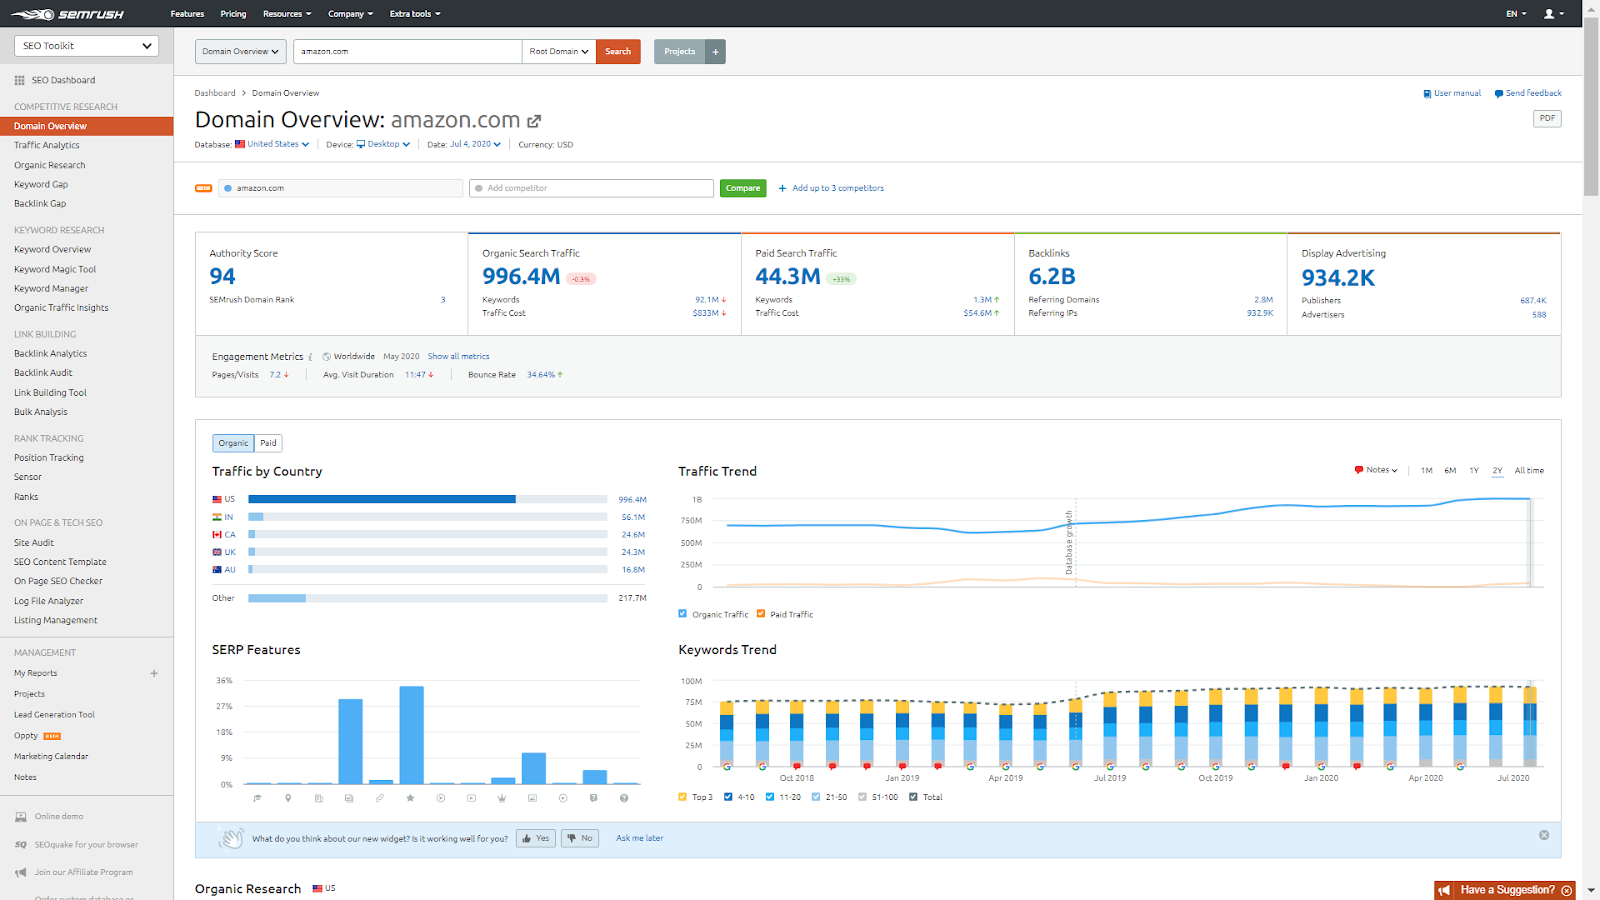The height and width of the screenshot is (900, 1600).
Task: Click the United States flag in Database
Action: pos(240,144)
